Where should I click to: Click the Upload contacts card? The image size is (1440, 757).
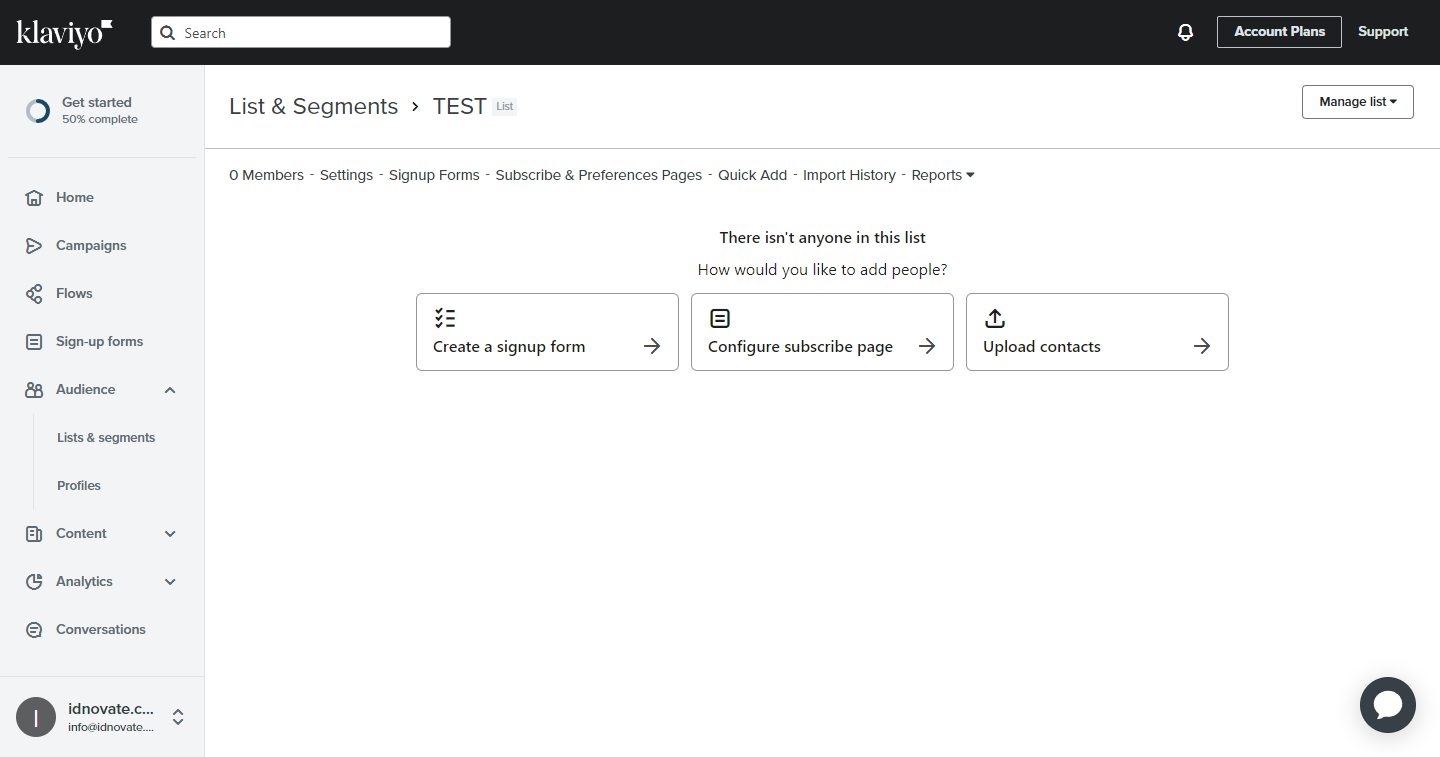click(1096, 332)
